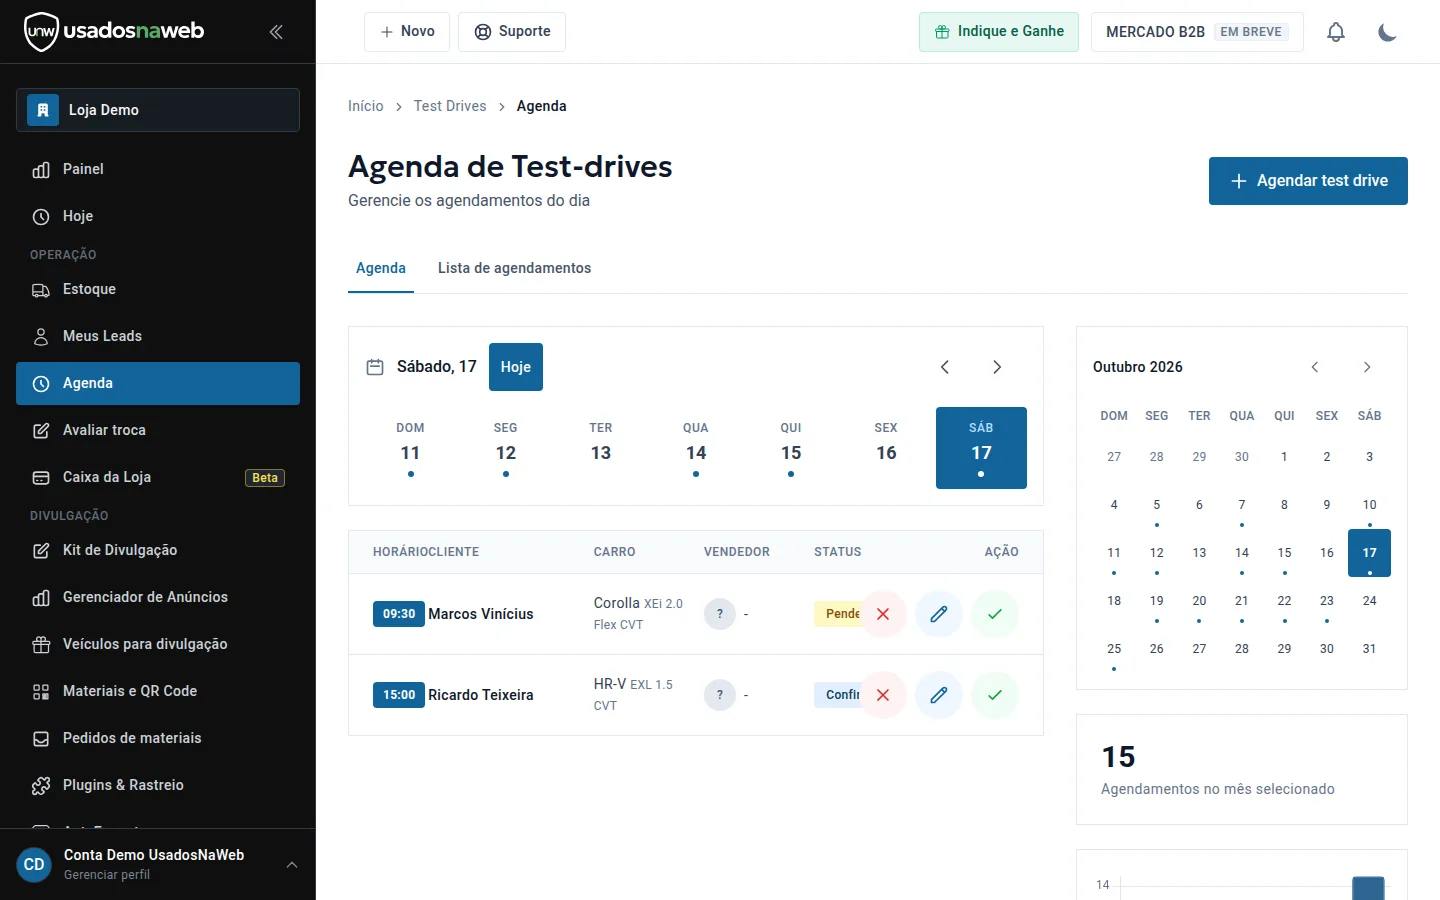Show previous month in Outubro 2026 calendar

(1315, 367)
